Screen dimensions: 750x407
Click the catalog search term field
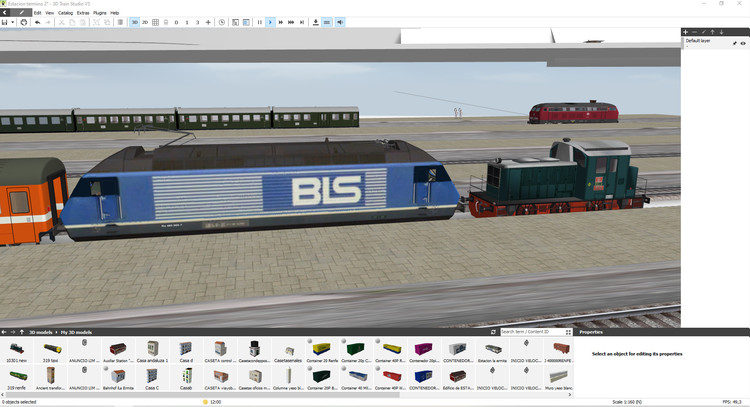[x=532, y=332]
